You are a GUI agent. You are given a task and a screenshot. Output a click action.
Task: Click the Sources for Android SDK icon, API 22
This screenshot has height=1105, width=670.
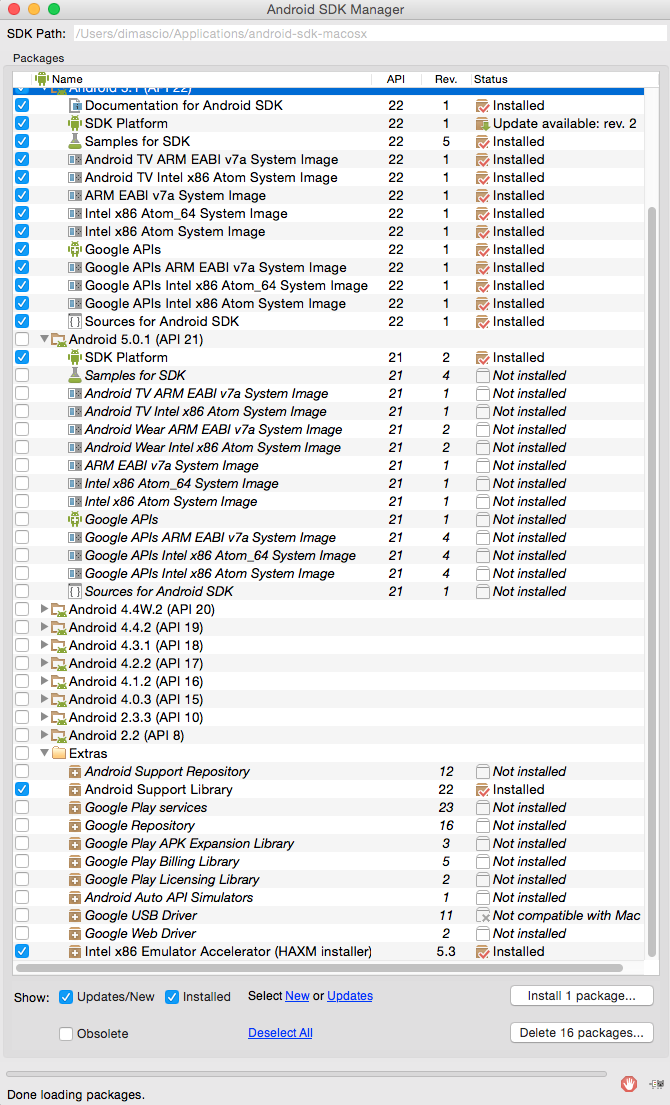tap(75, 321)
